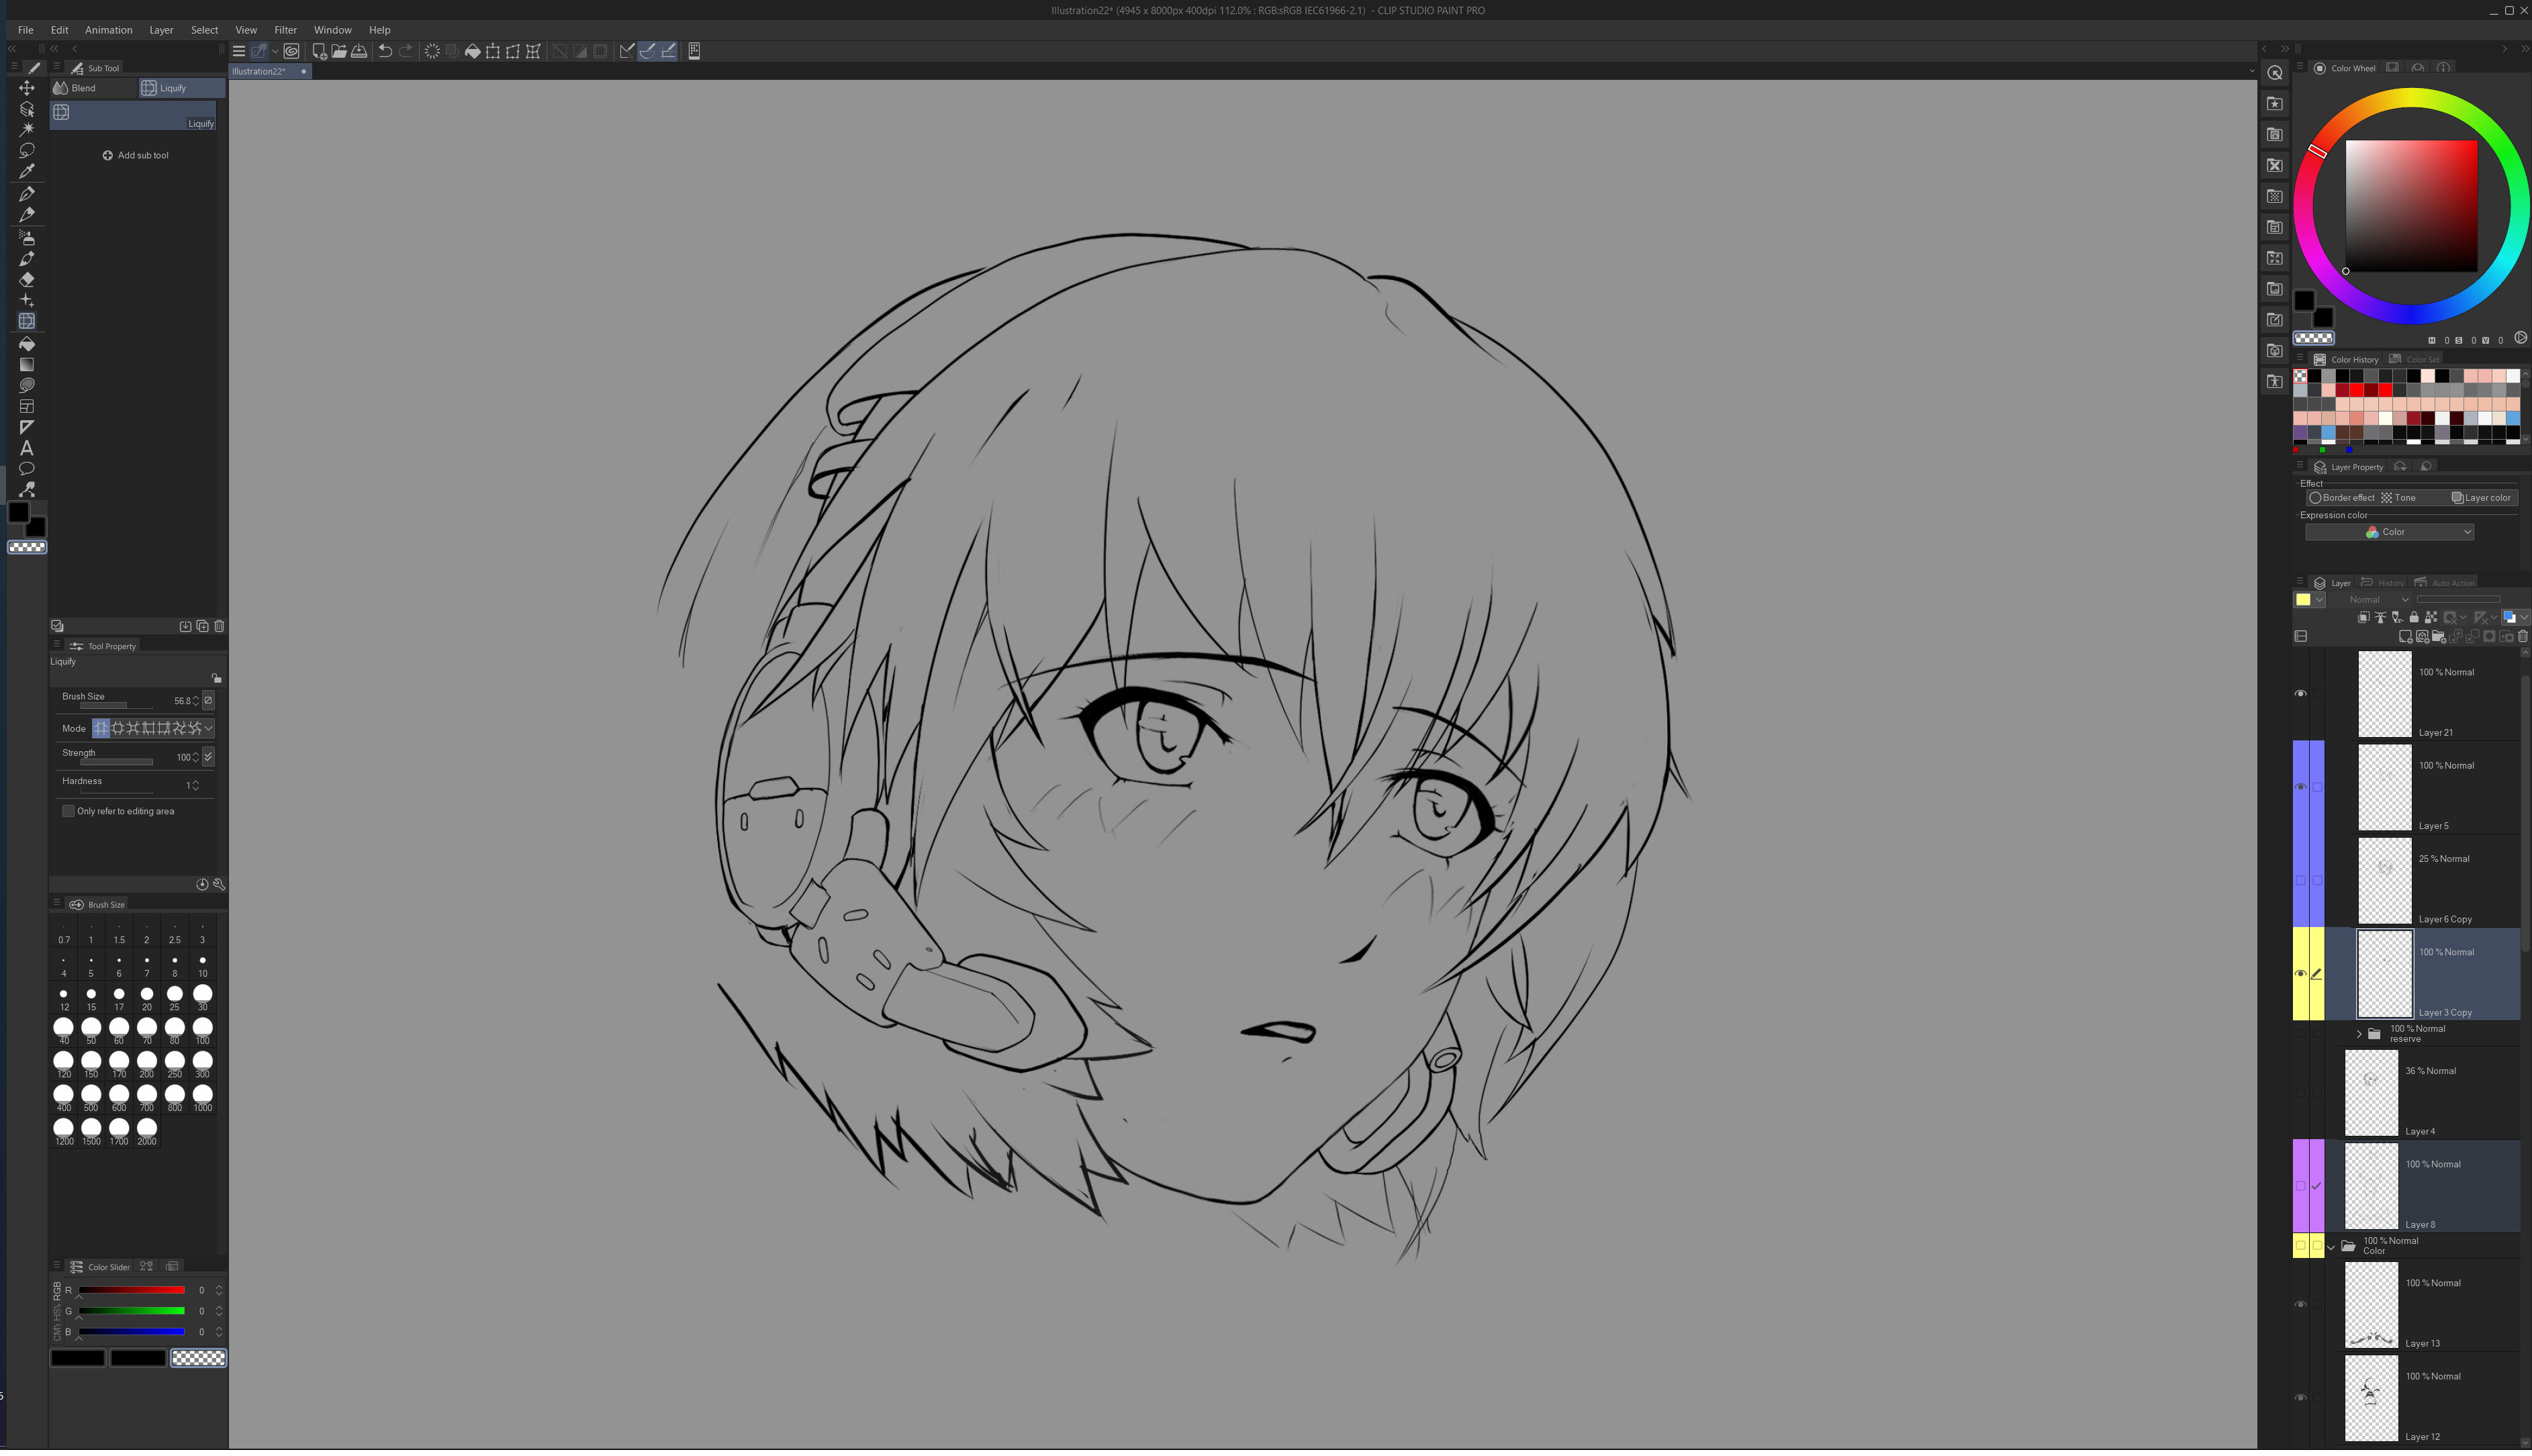Click the new raster layer icon

(x=2405, y=636)
